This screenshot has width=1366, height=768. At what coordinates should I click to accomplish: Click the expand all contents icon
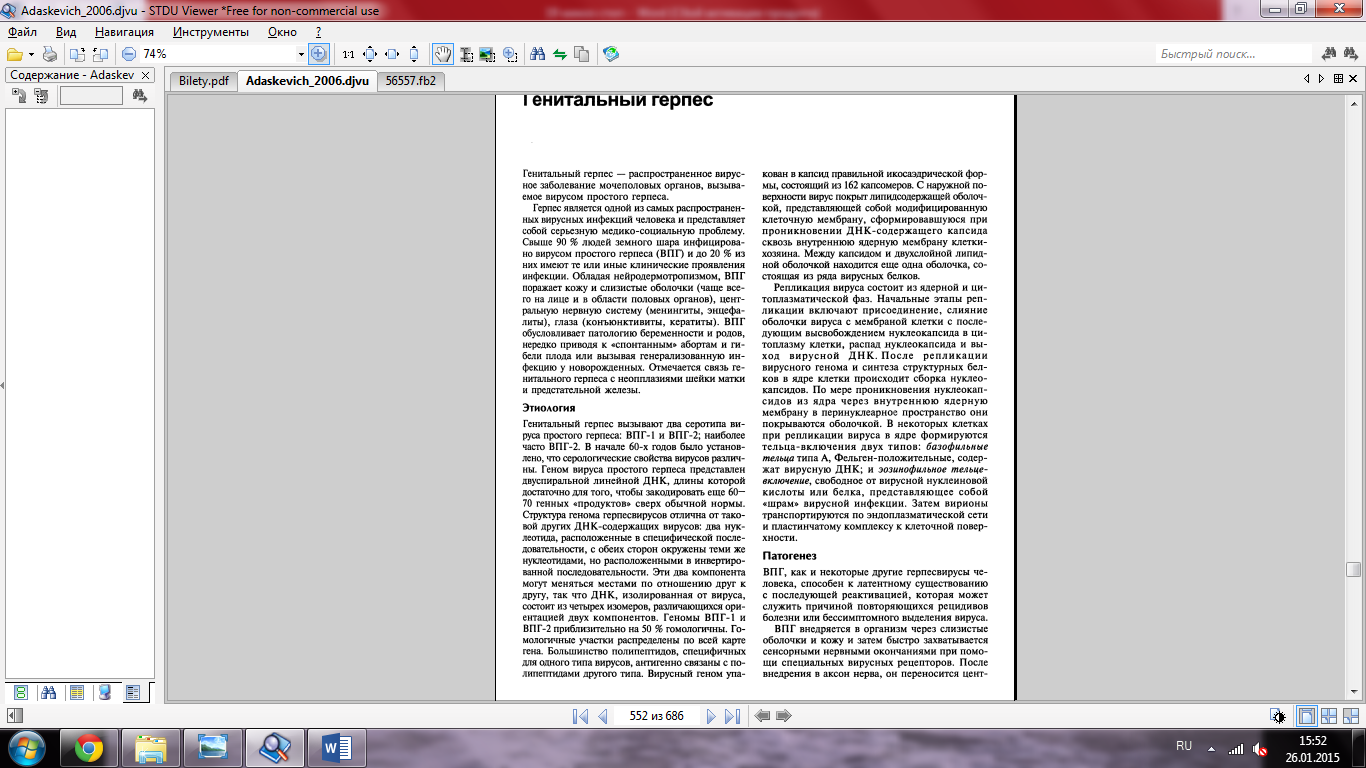(19, 96)
